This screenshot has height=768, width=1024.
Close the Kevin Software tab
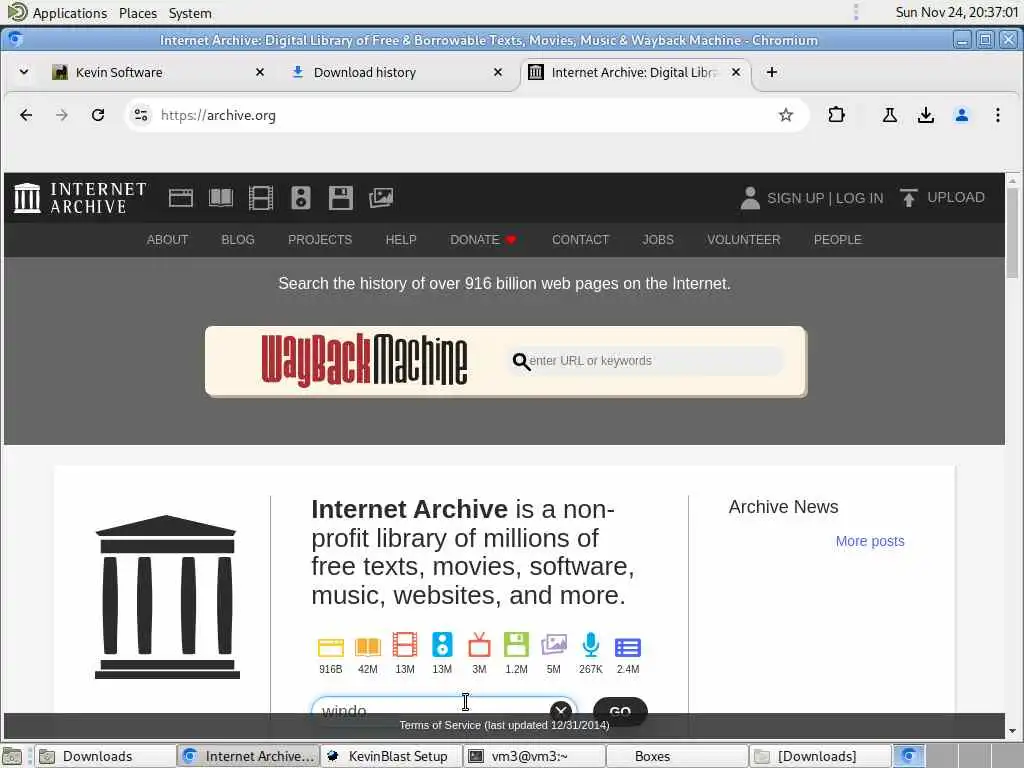pos(260,72)
